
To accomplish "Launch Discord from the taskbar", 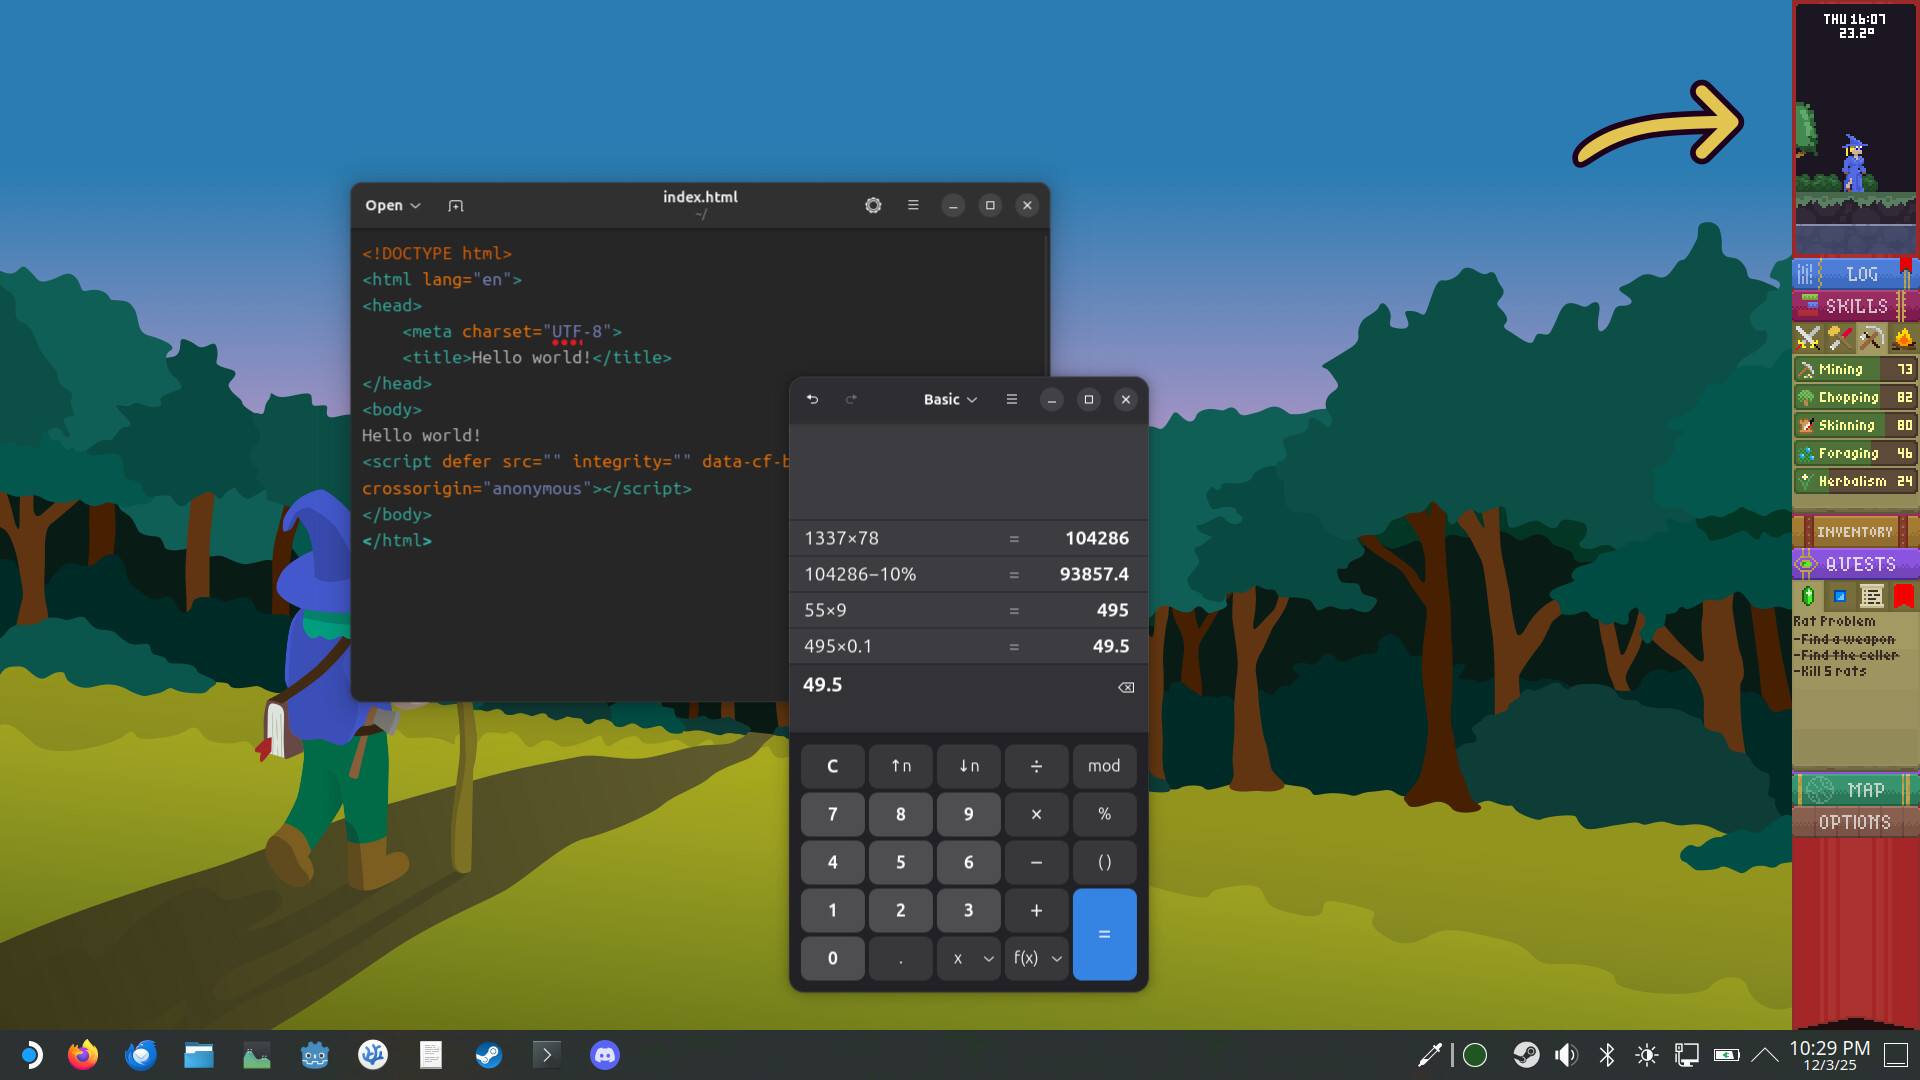I will pyautogui.click(x=604, y=1054).
